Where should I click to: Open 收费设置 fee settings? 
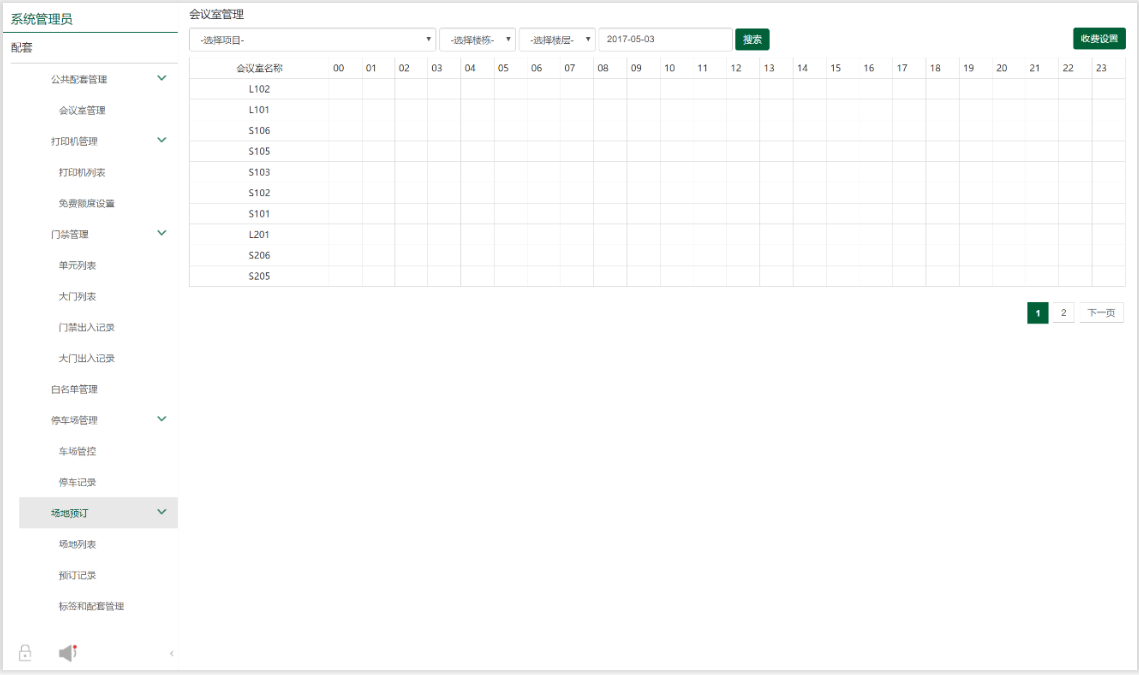tap(1099, 39)
